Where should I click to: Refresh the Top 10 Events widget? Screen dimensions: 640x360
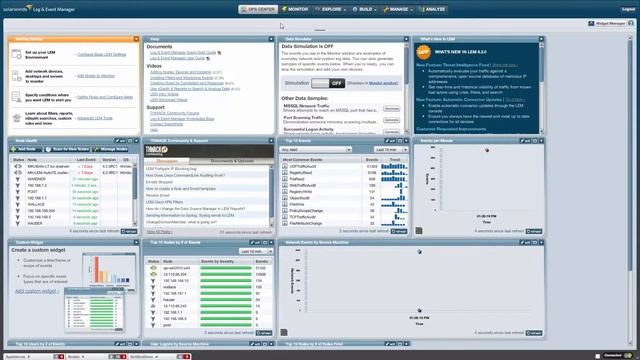(399, 231)
